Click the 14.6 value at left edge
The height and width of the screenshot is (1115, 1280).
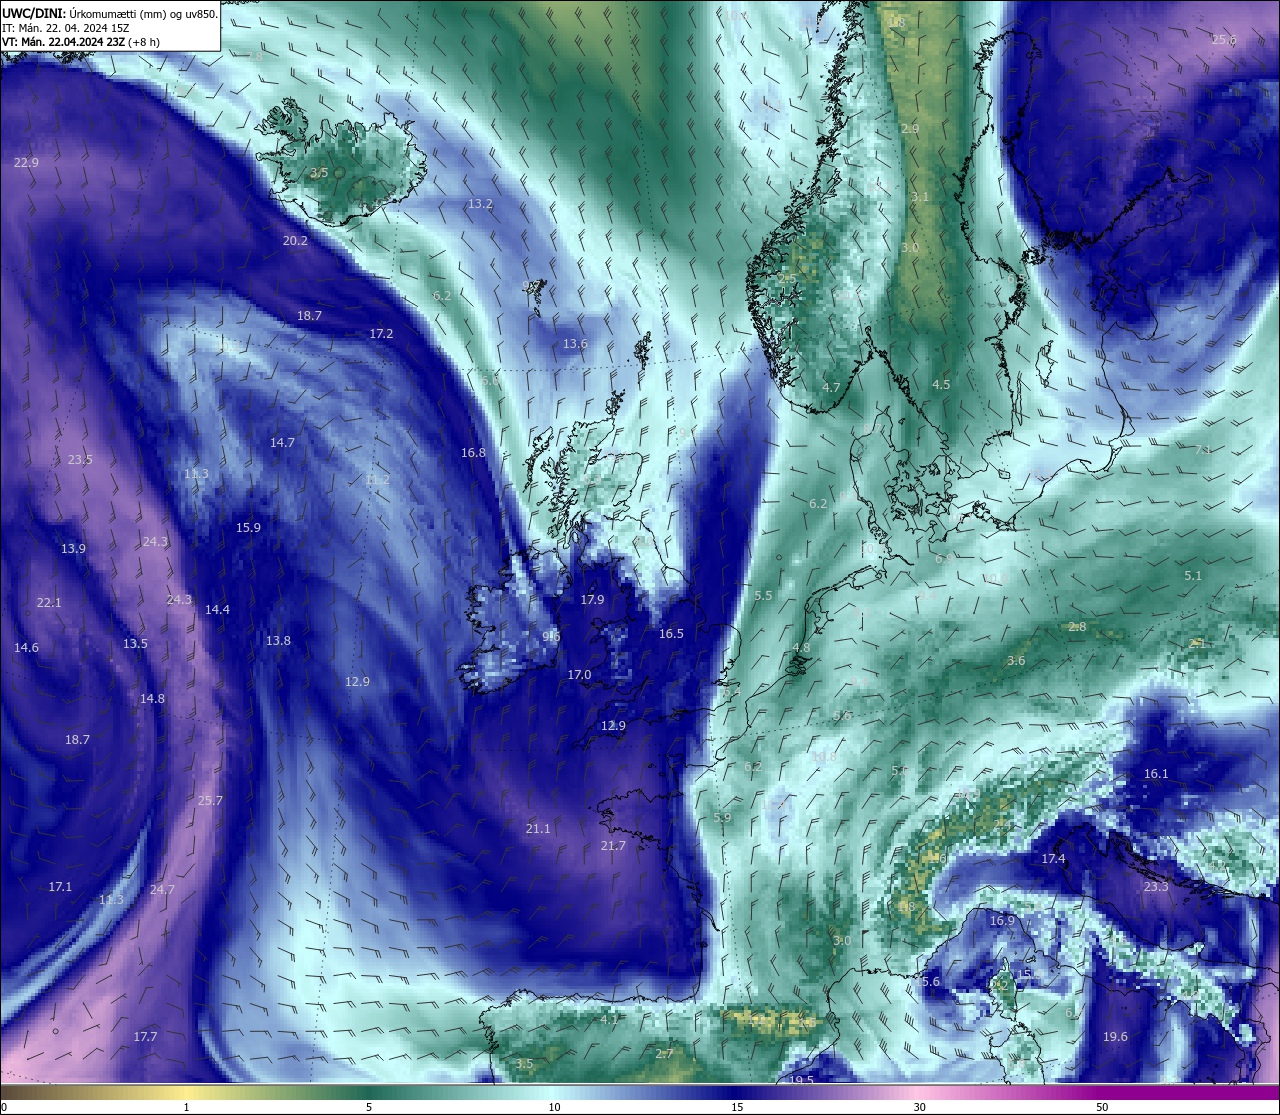[26, 648]
